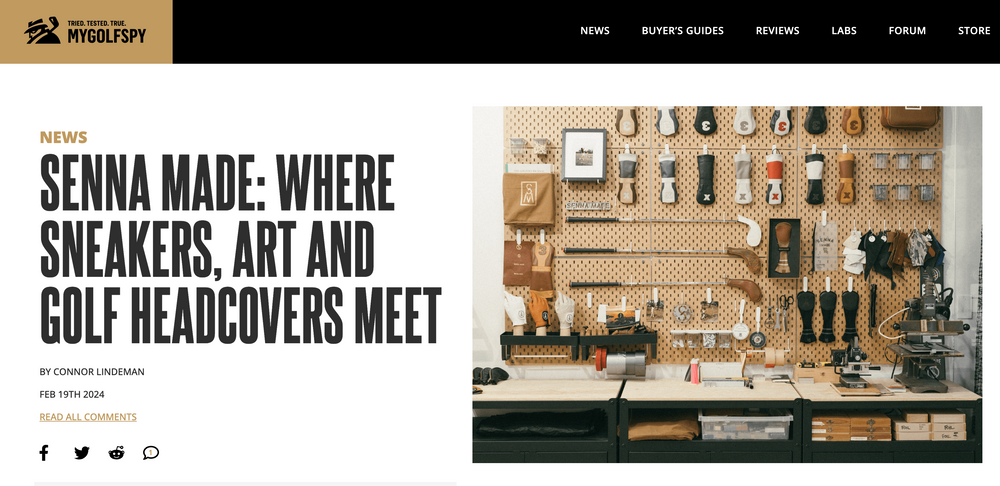Click the gray bar beneath share icons
Viewport: 1000px width, 486px height.
pyautogui.click(x=246, y=484)
